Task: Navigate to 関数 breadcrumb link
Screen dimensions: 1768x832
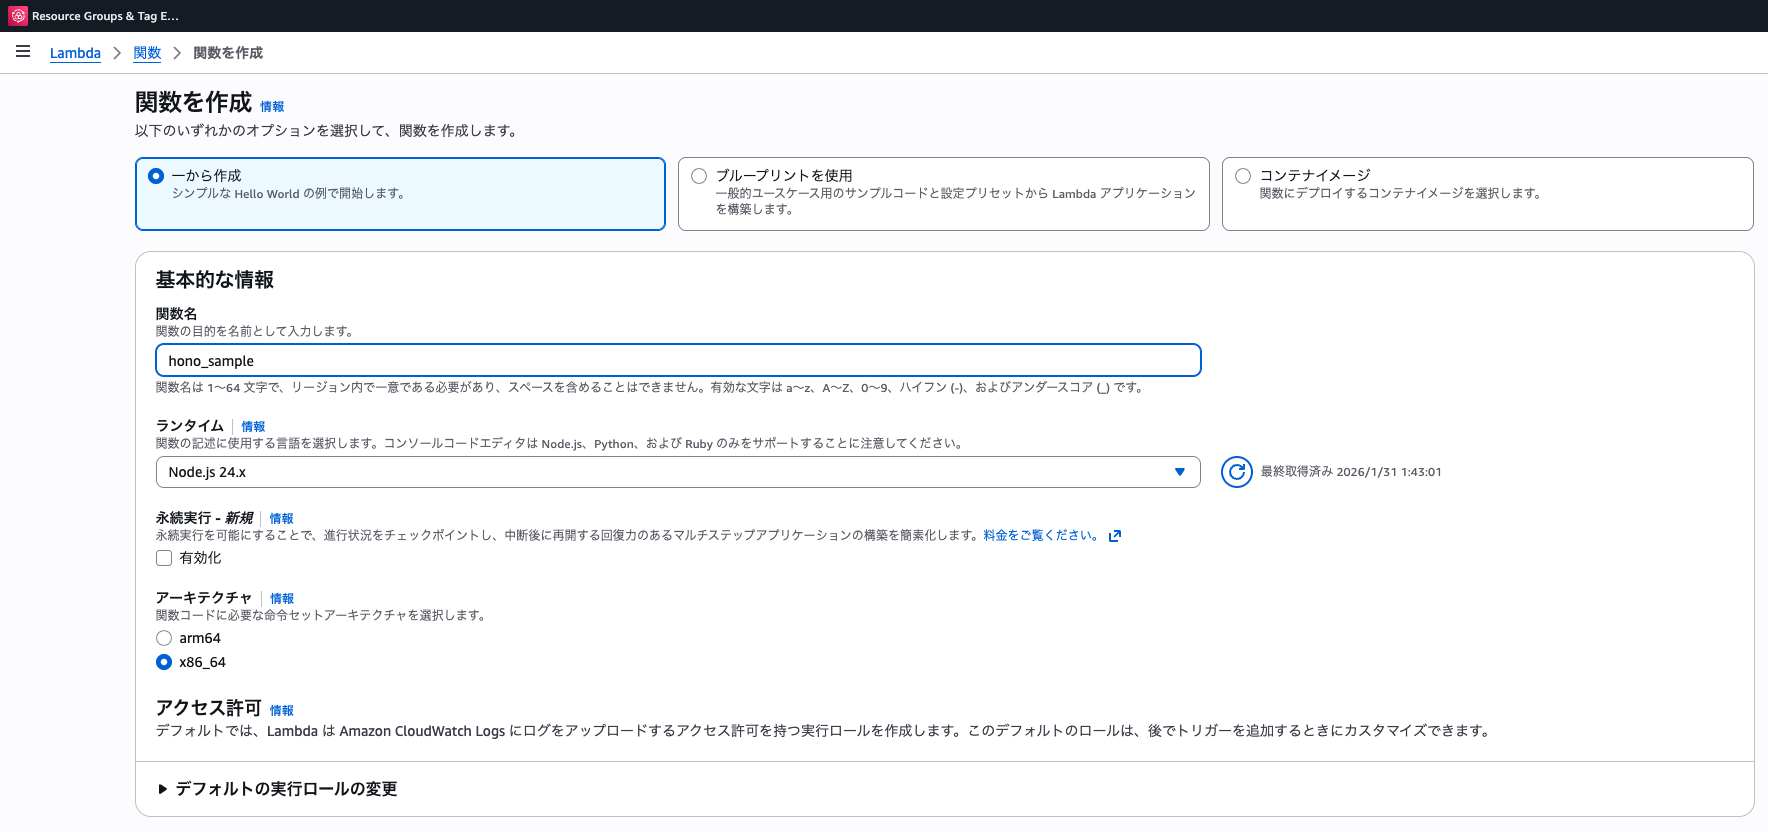Action: (147, 53)
